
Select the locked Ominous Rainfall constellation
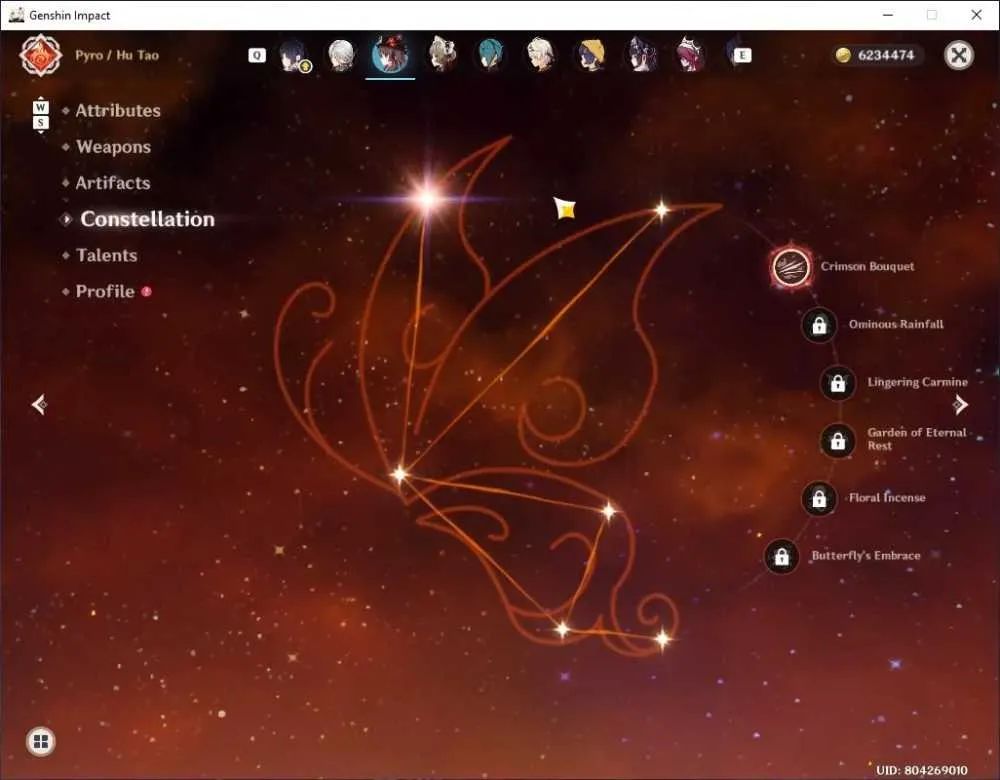(819, 325)
